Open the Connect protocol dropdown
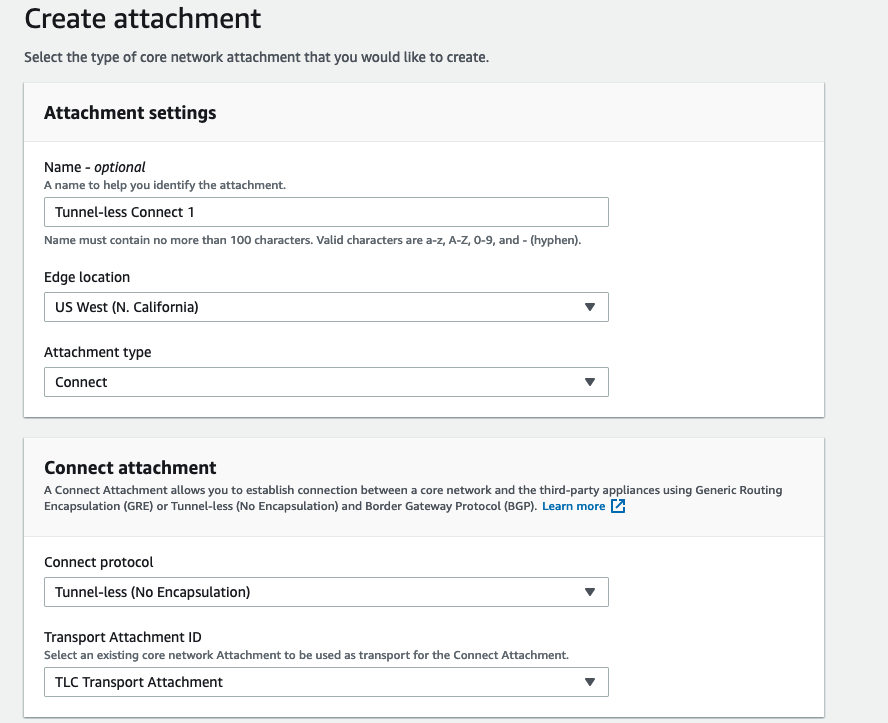 325,592
